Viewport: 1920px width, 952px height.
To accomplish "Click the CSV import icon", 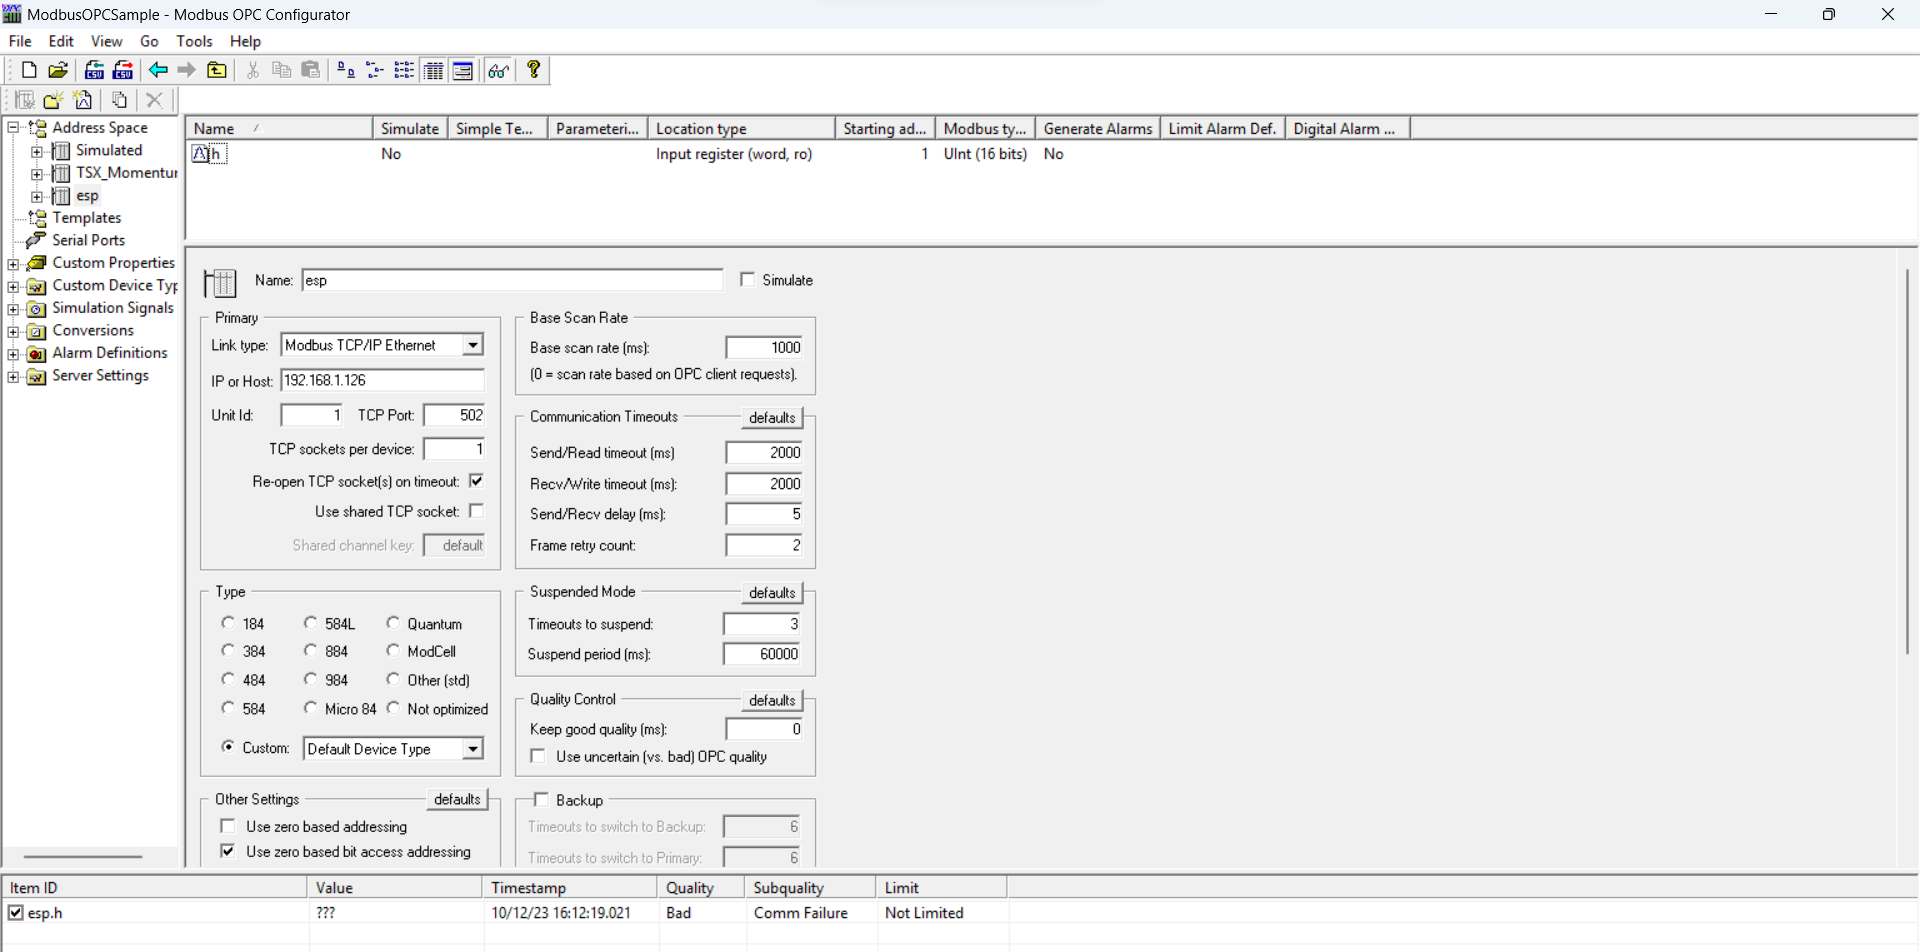I will [x=94, y=70].
